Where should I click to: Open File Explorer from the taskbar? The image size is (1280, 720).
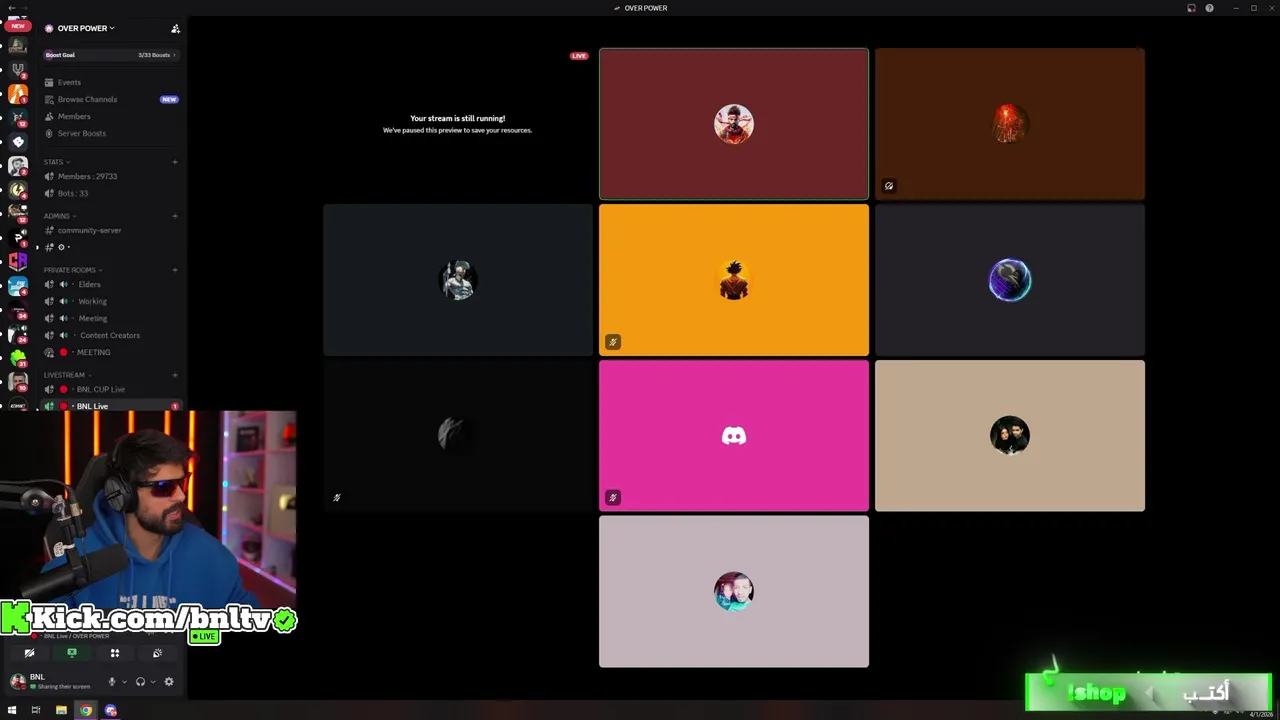click(x=61, y=711)
